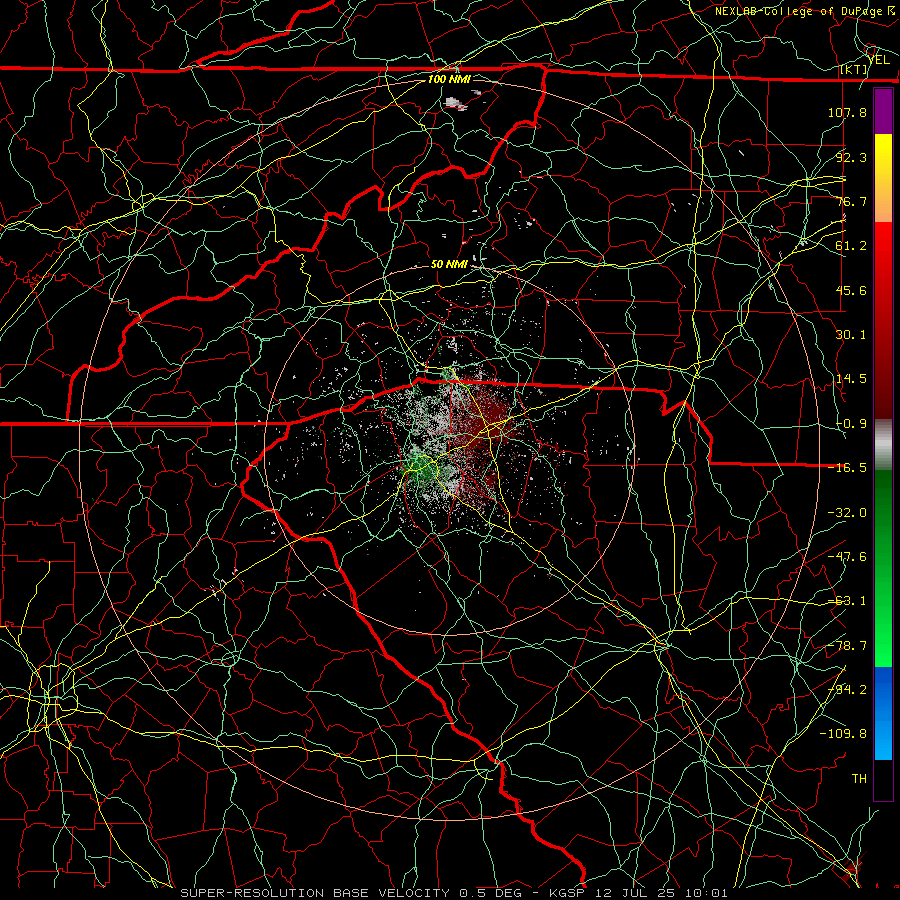Click the '100 NMI' range ring label
Image resolution: width=900 pixels, height=900 pixels.
pyautogui.click(x=449, y=79)
